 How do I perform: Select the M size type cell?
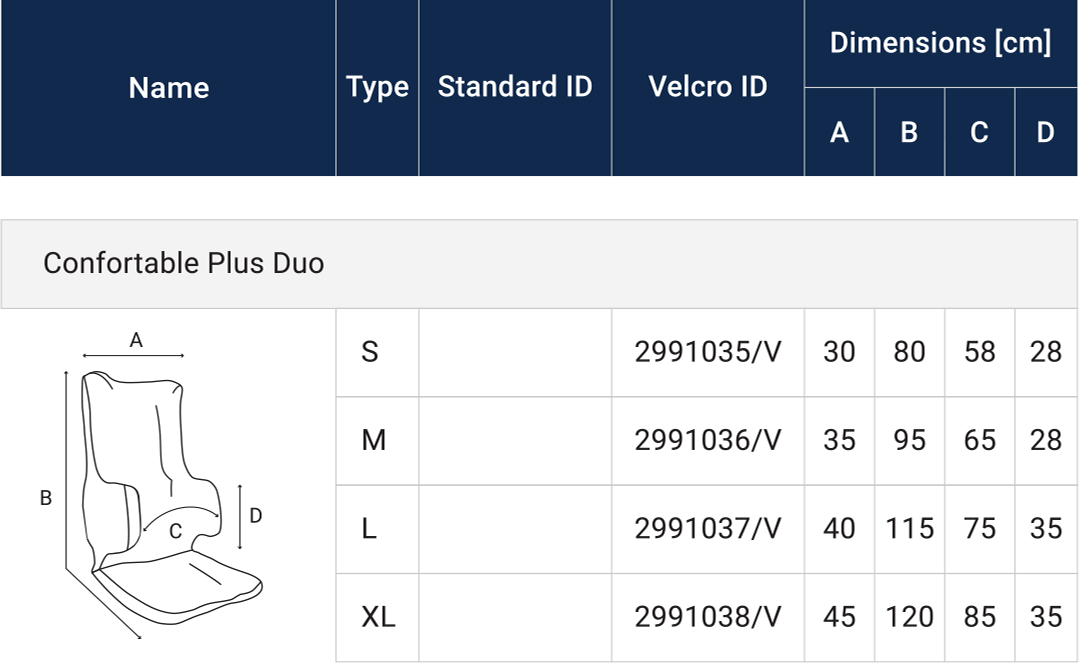[x=373, y=440]
